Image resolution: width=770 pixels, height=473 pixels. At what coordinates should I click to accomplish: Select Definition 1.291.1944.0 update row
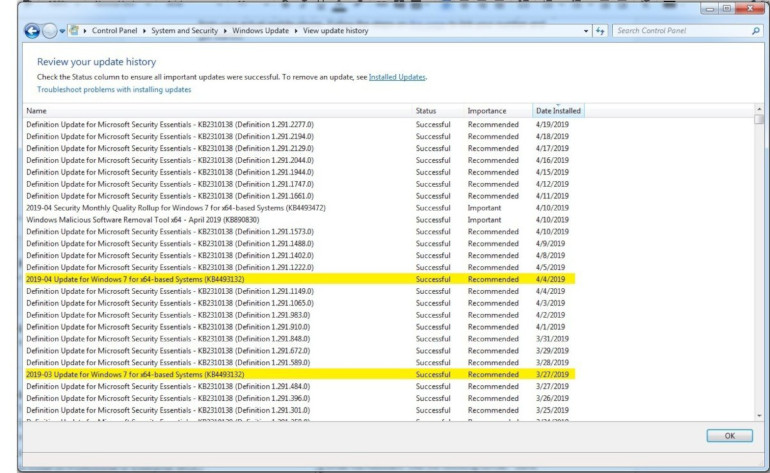pos(300,172)
